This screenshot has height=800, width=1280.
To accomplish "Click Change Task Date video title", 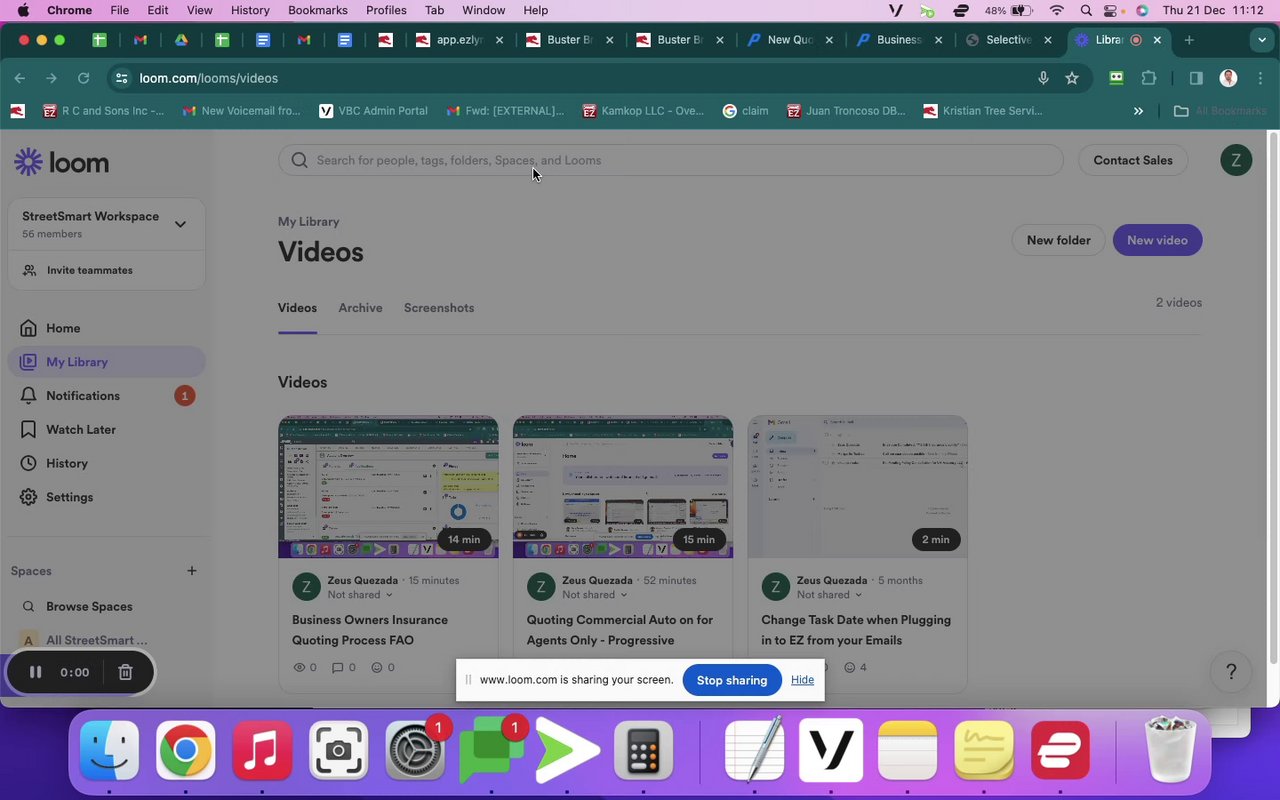I will pos(856,630).
